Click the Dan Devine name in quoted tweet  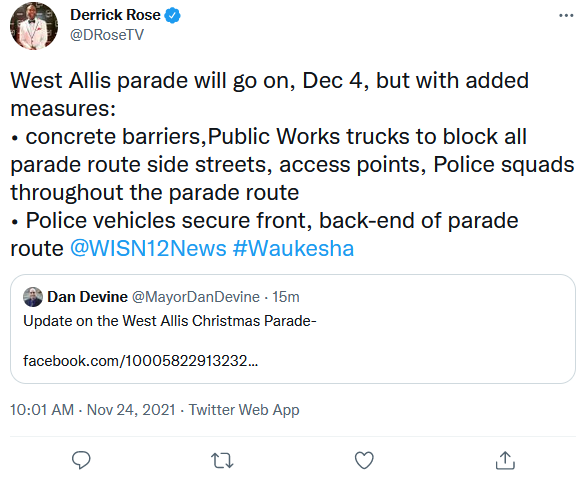click(88, 297)
